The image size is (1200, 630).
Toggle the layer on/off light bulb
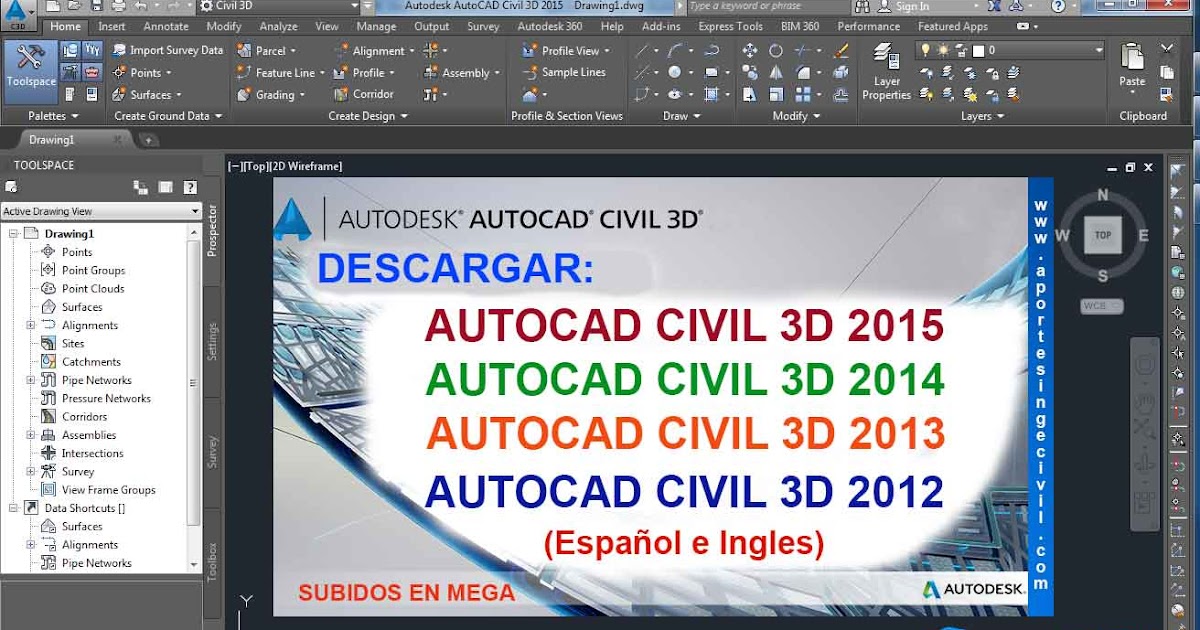[x=926, y=50]
